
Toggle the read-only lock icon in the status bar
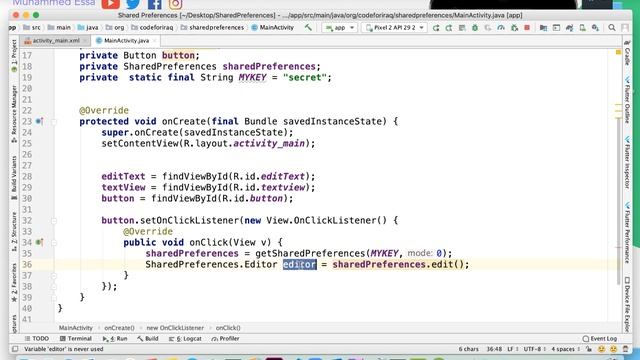coord(589,349)
